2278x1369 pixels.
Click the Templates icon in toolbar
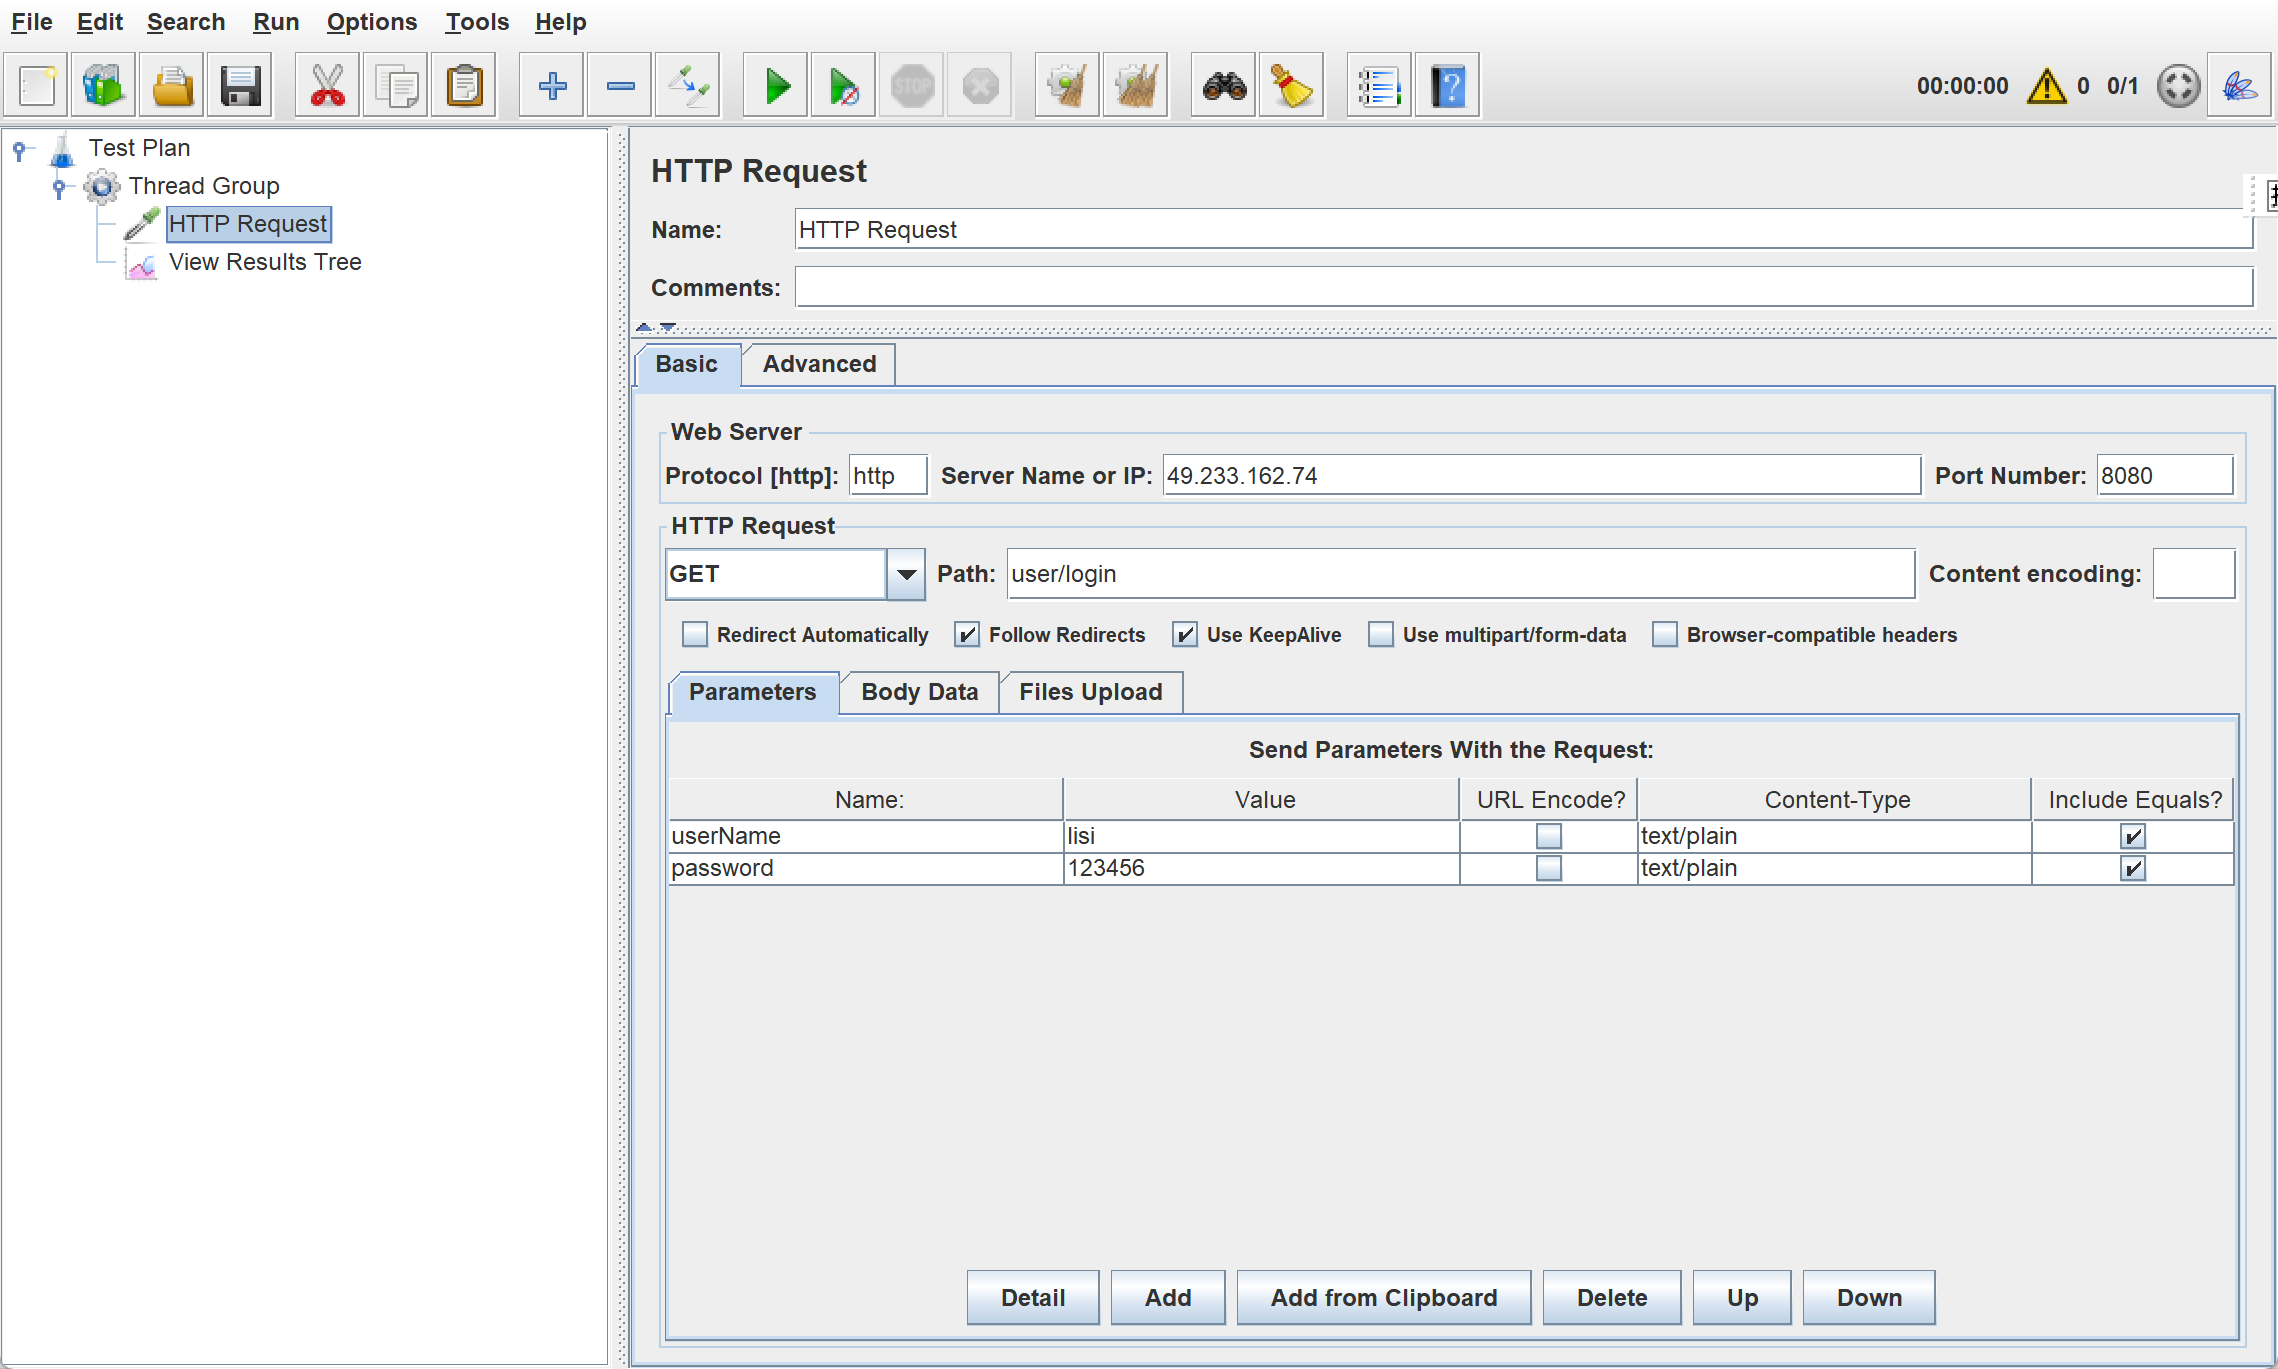coord(103,87)
